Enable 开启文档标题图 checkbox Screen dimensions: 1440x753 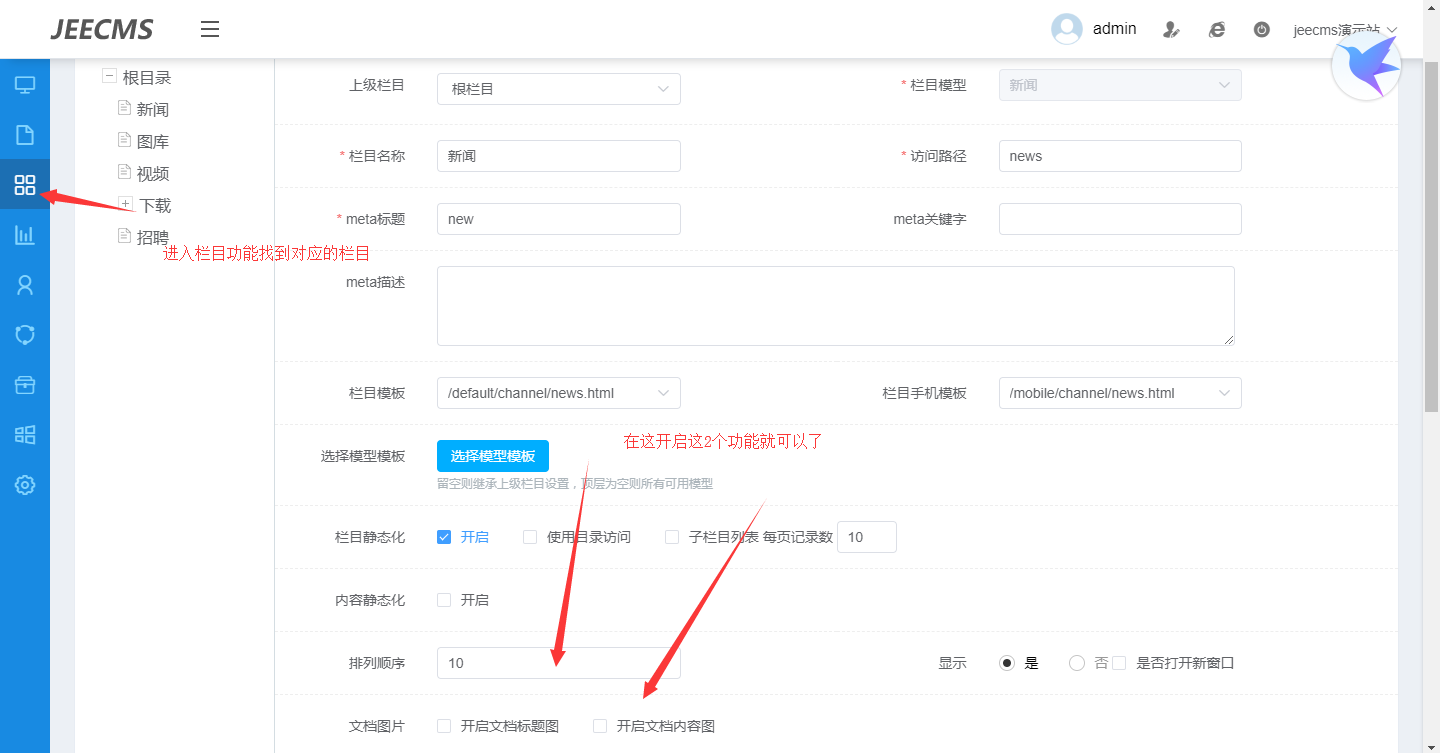tap(444, 726)
